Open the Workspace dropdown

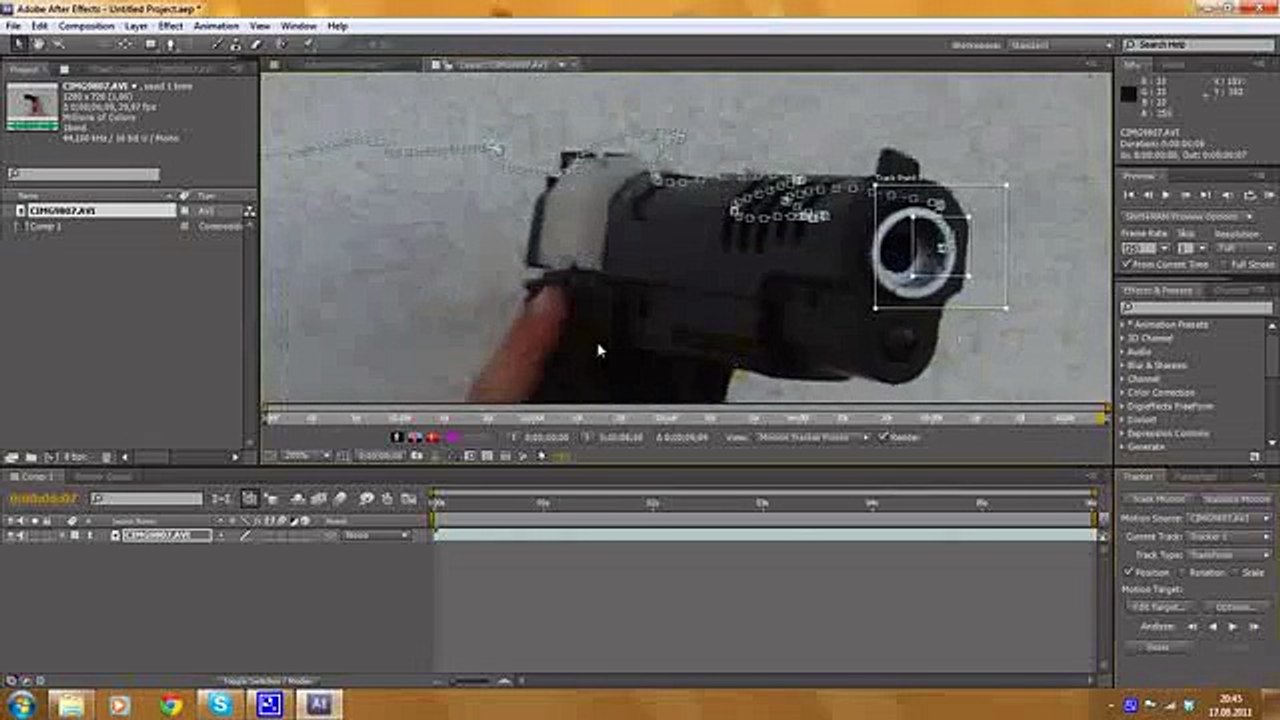pos(1059,45)
